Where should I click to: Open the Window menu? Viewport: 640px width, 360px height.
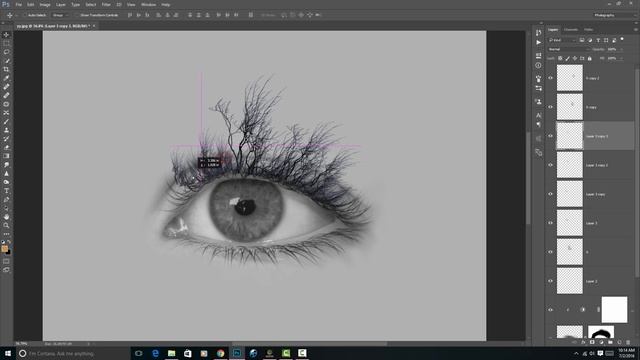click(x=148, y=4)
